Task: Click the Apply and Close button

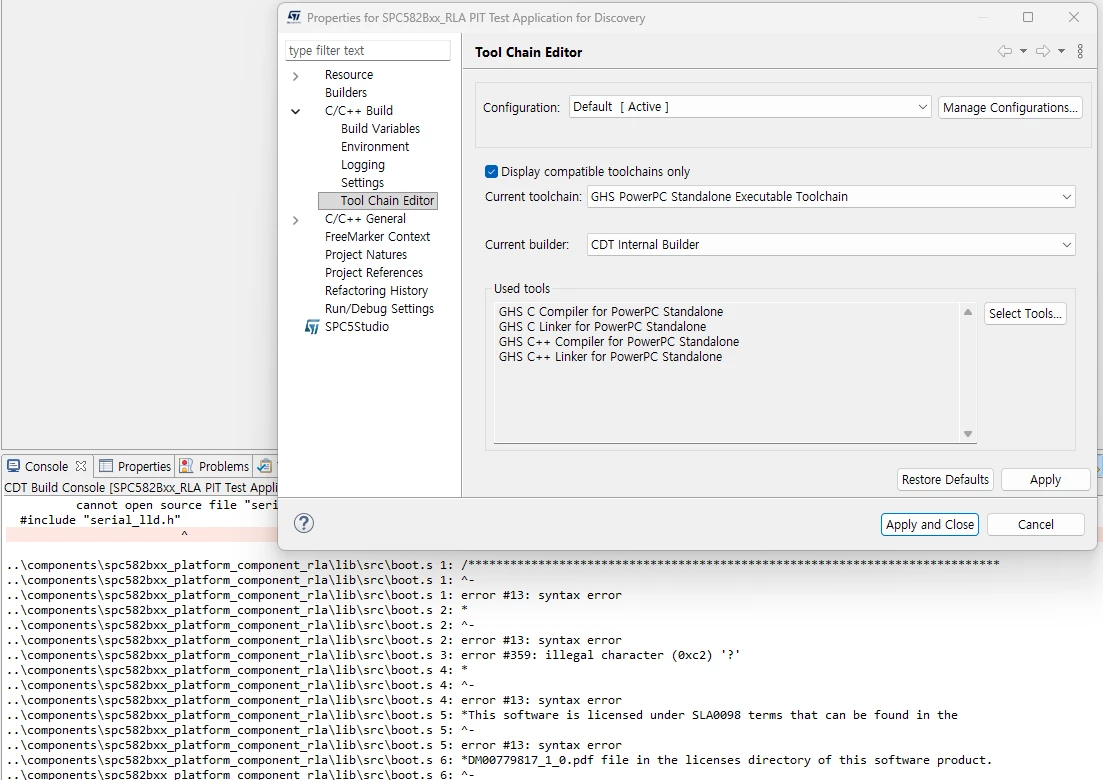Action: 929,524
